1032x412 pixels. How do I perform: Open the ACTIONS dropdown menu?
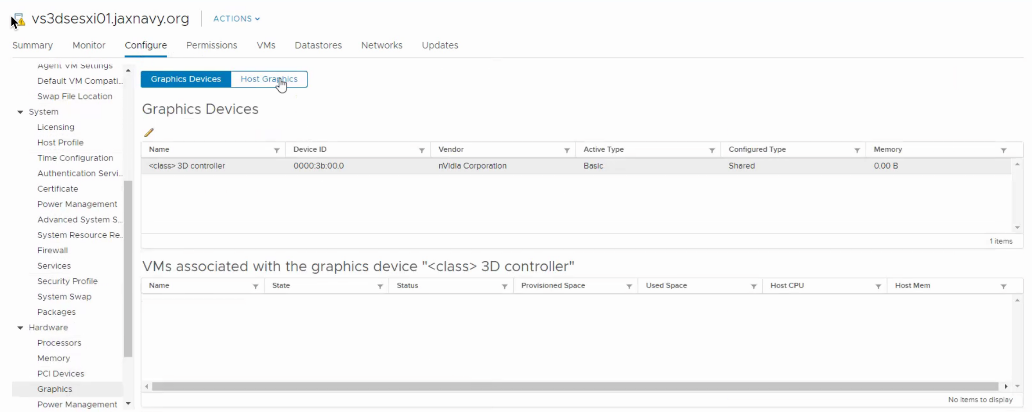point(237,19)
